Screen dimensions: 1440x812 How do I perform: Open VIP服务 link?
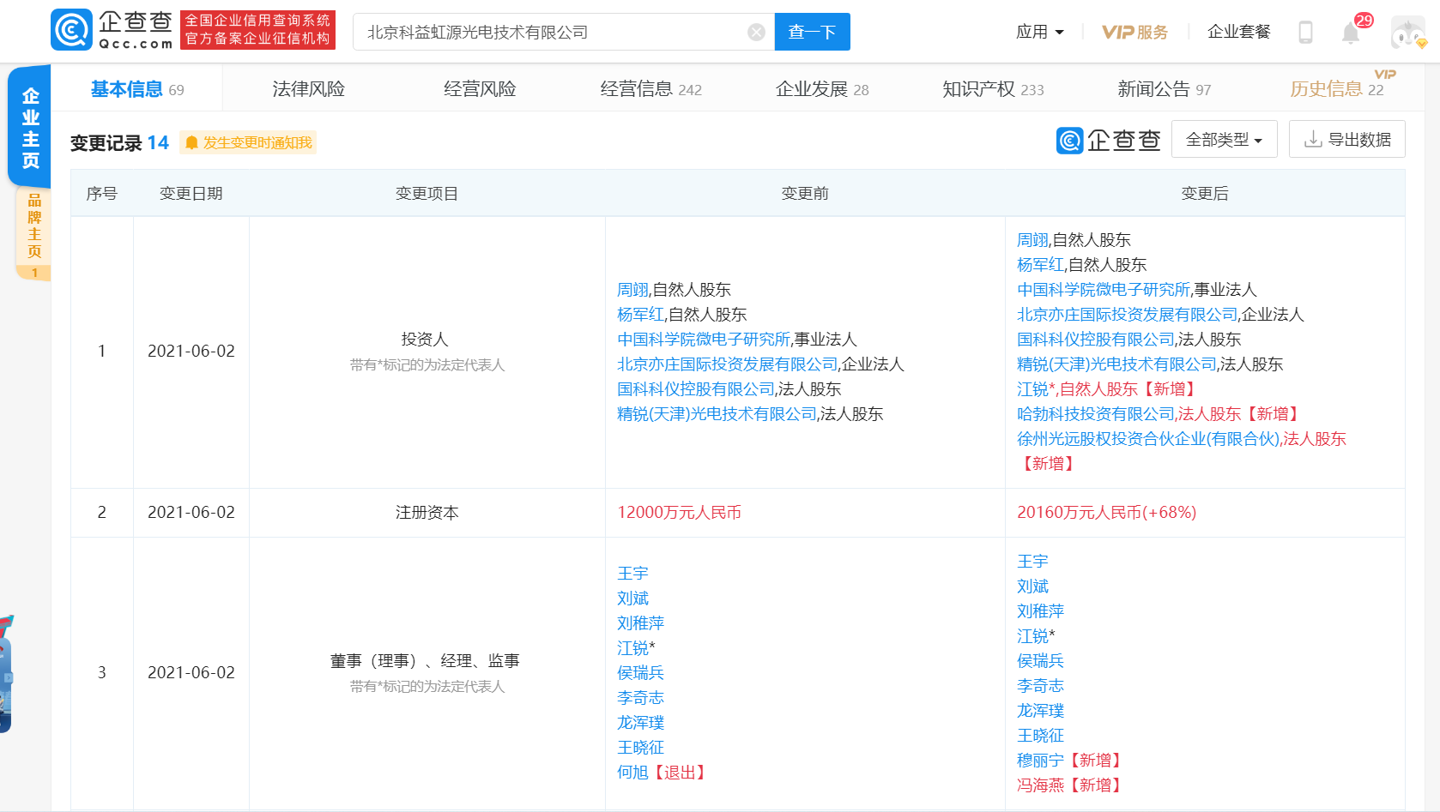coord(1134,32)
